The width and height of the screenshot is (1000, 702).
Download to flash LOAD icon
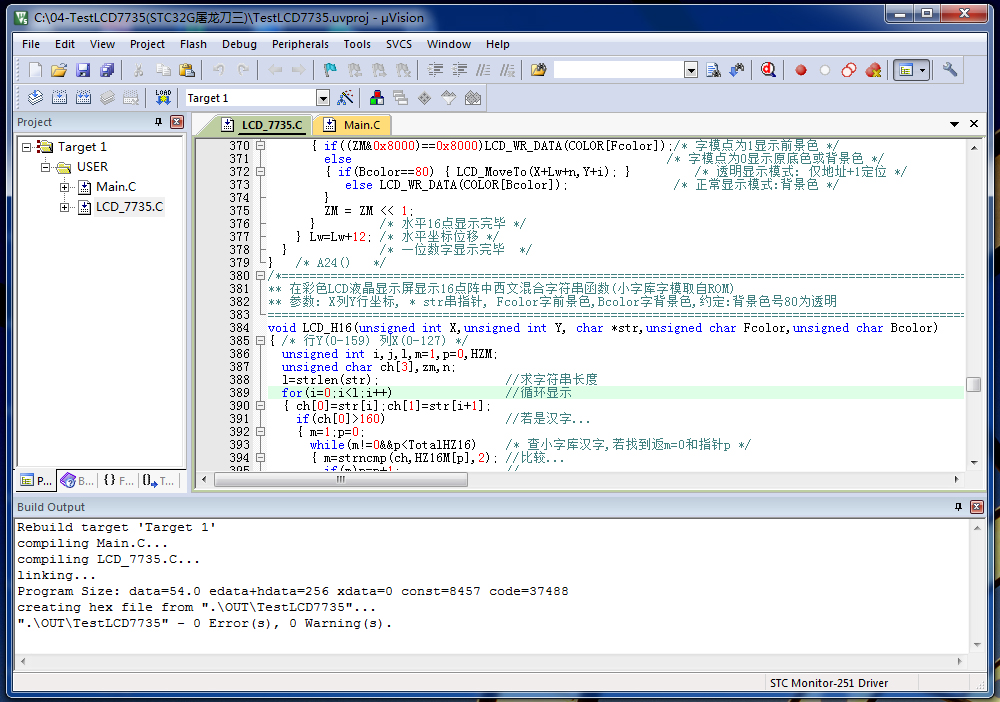tap(163, 98)
